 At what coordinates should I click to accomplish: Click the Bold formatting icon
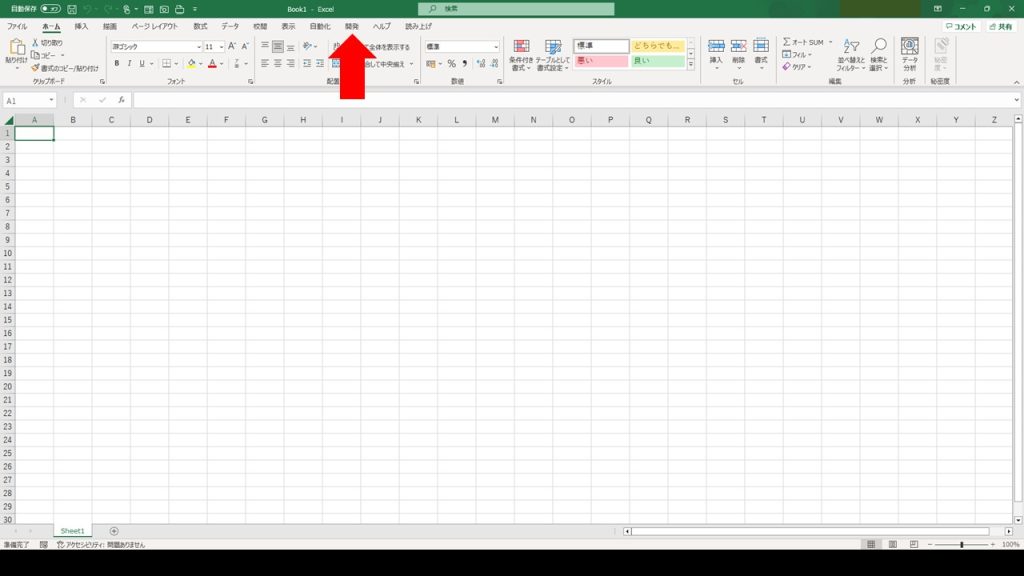(116, 63)
